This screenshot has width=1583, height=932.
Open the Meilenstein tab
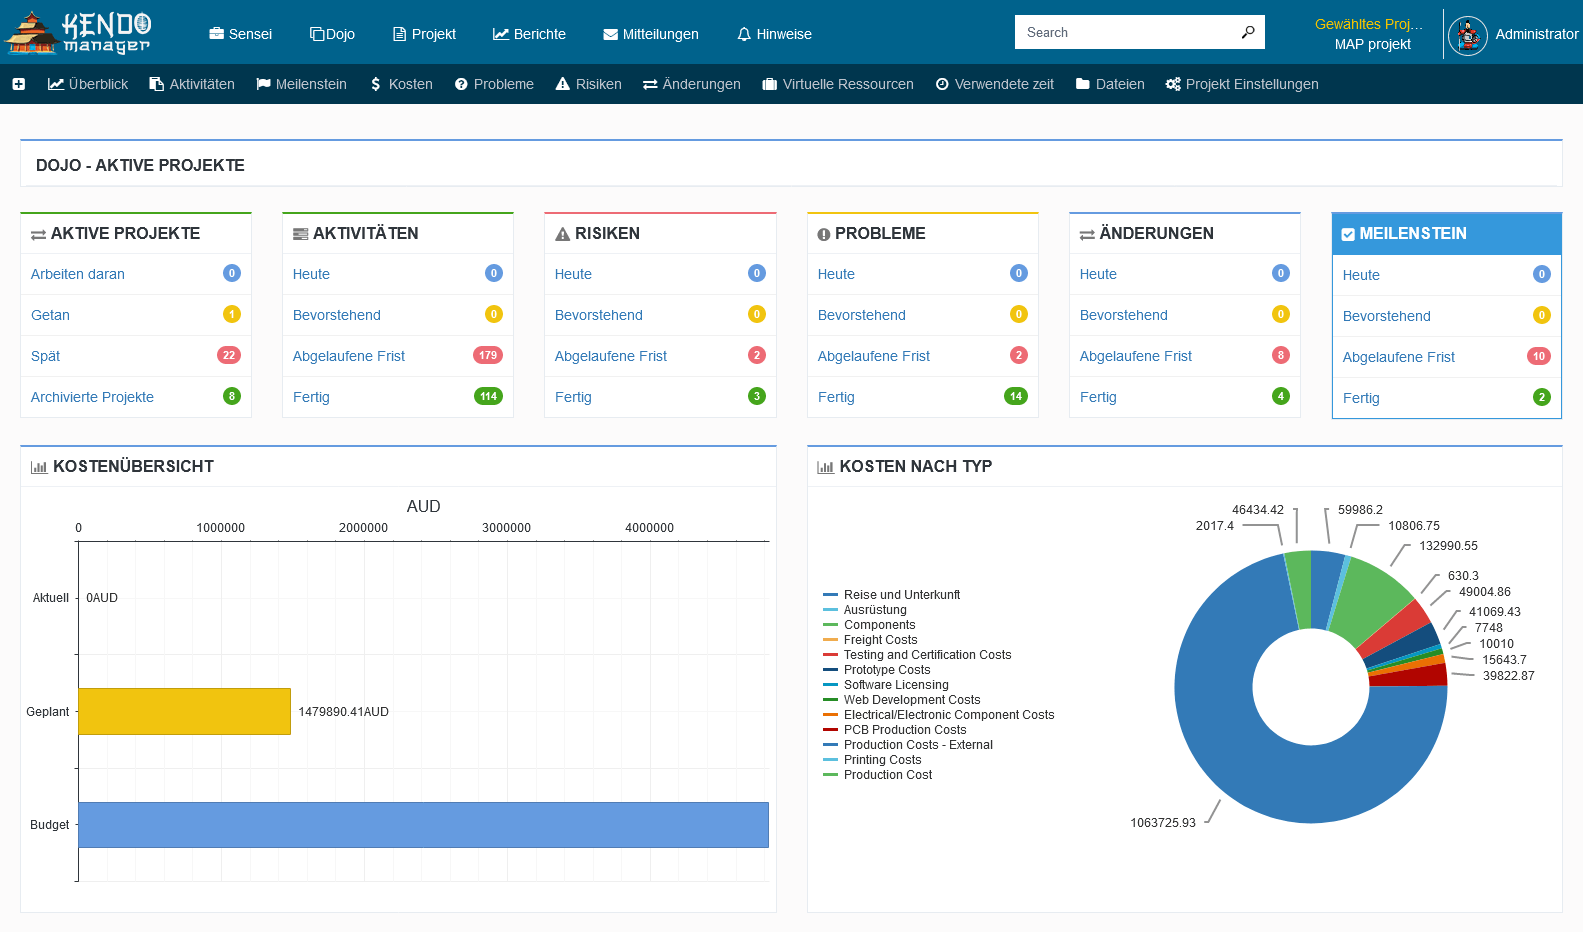point(301,84)
